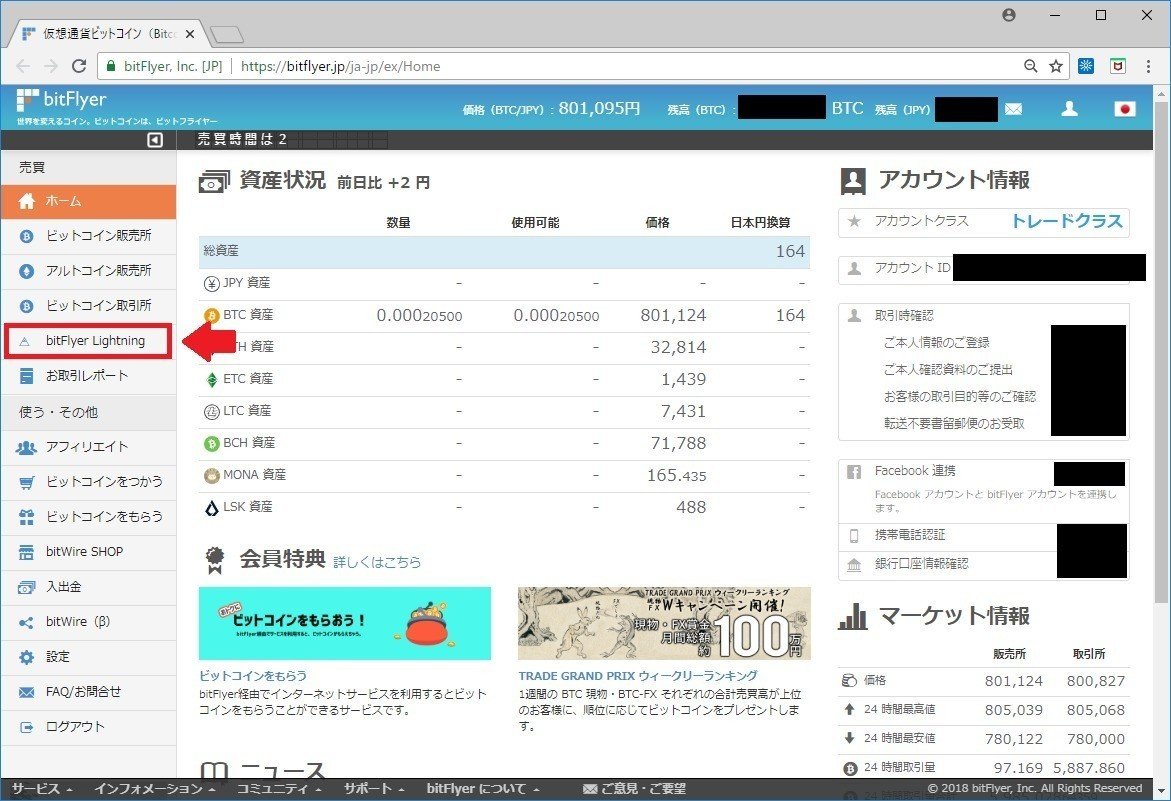
Task: Open the account profile icon in the header
Action: pyautogui.click(x=1069, y=108)
